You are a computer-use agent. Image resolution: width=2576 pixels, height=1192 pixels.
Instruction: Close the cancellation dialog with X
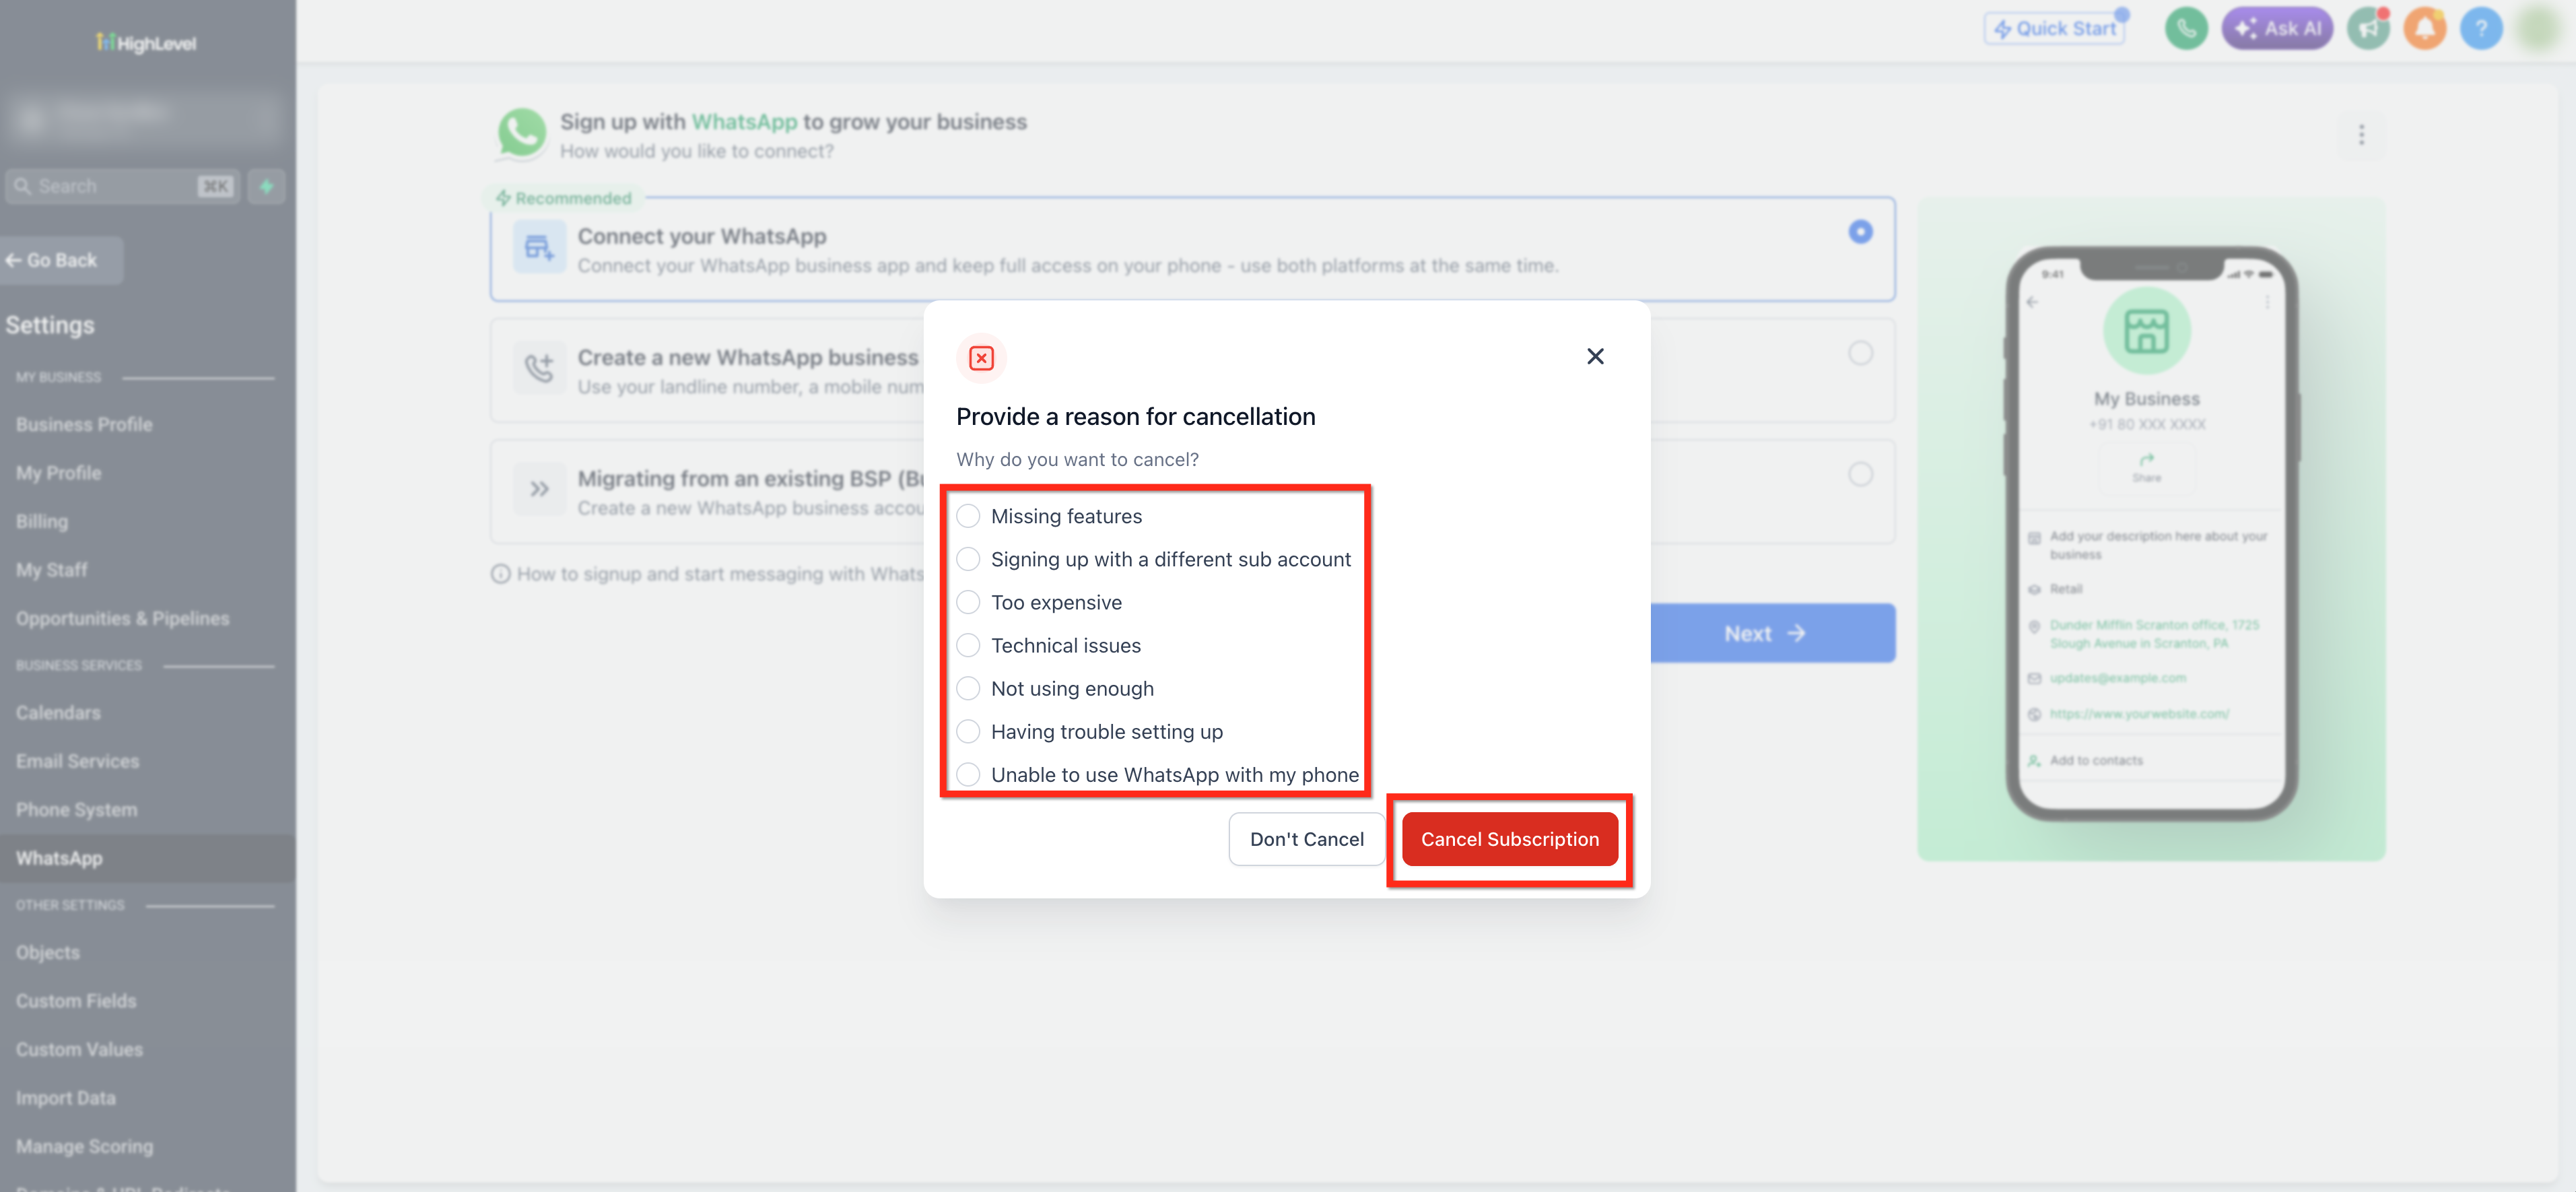1595,356
